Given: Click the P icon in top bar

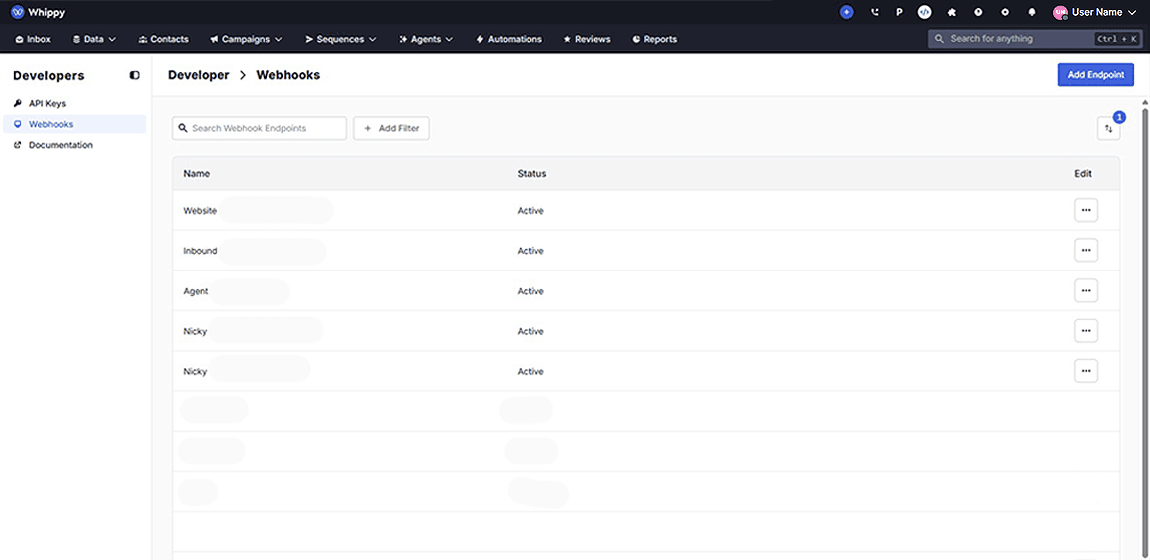Looking at the screenshot, I should coord(899,12).
